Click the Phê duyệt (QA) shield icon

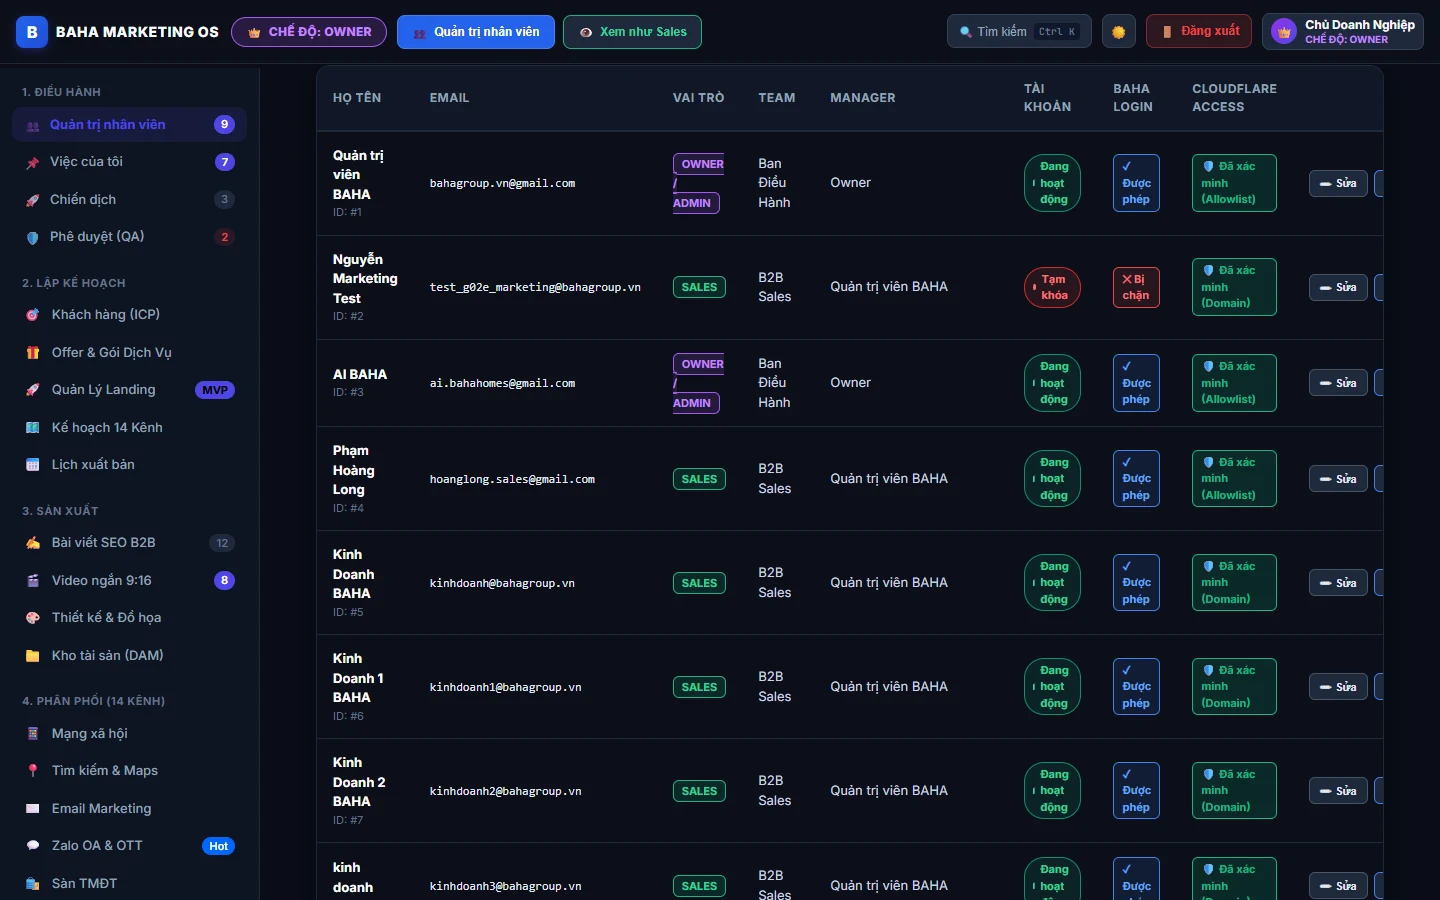pyautogui.click(x=33, y=237)
